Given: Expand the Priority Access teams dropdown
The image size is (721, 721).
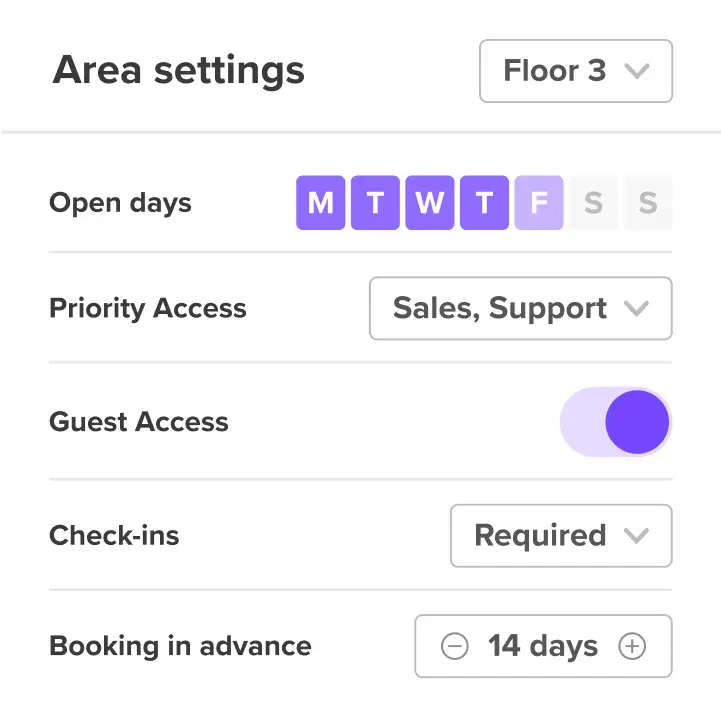Looking at the screenshot, I should pos(521,308).
